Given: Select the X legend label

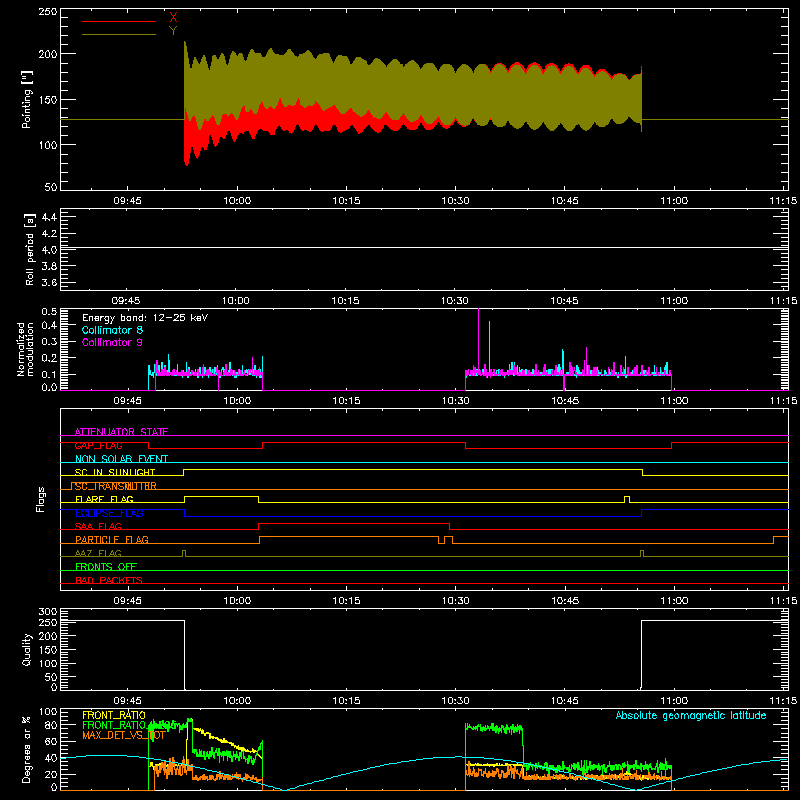Looking at the screenshot, I should point(173,17).
